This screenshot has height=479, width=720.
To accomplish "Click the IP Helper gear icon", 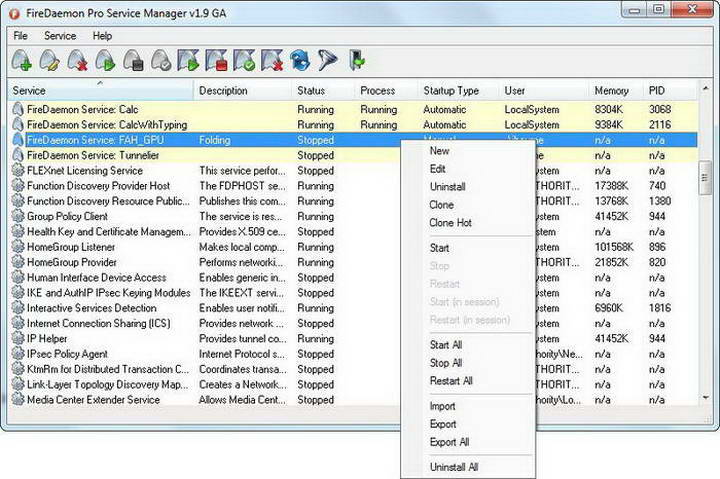I will click(x=18, y=338).
